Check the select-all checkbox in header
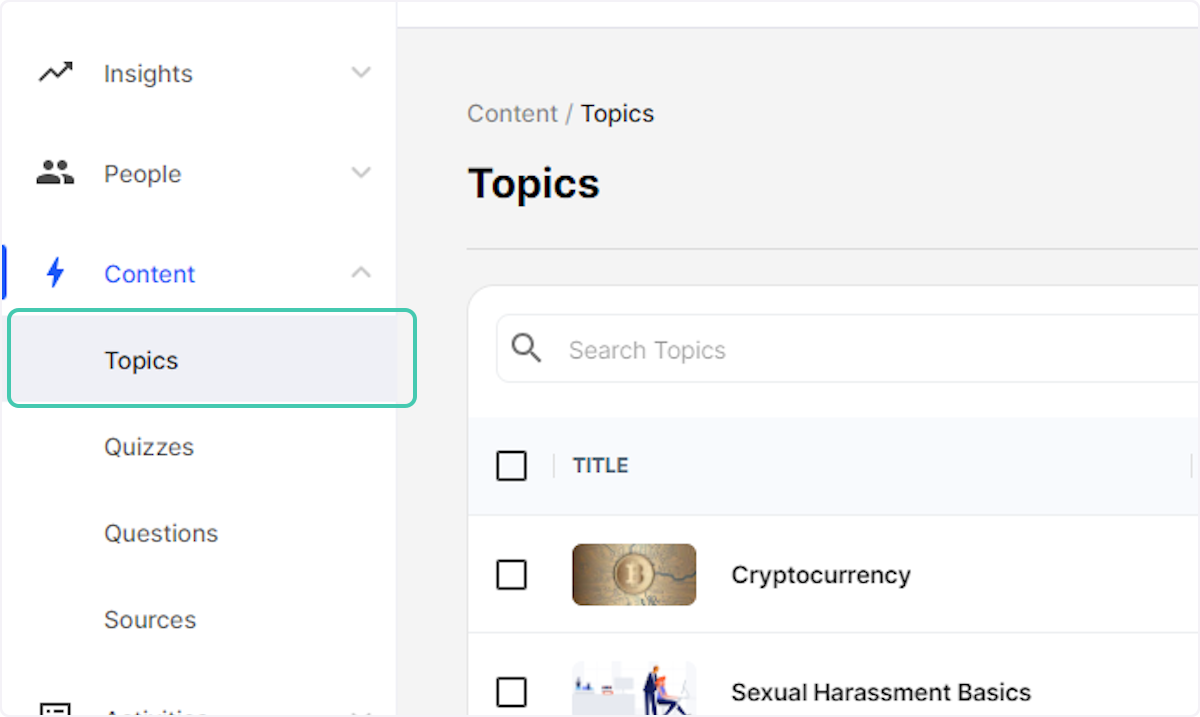The height and width of the screenshot is (717, 1200). tap(511, 465)
